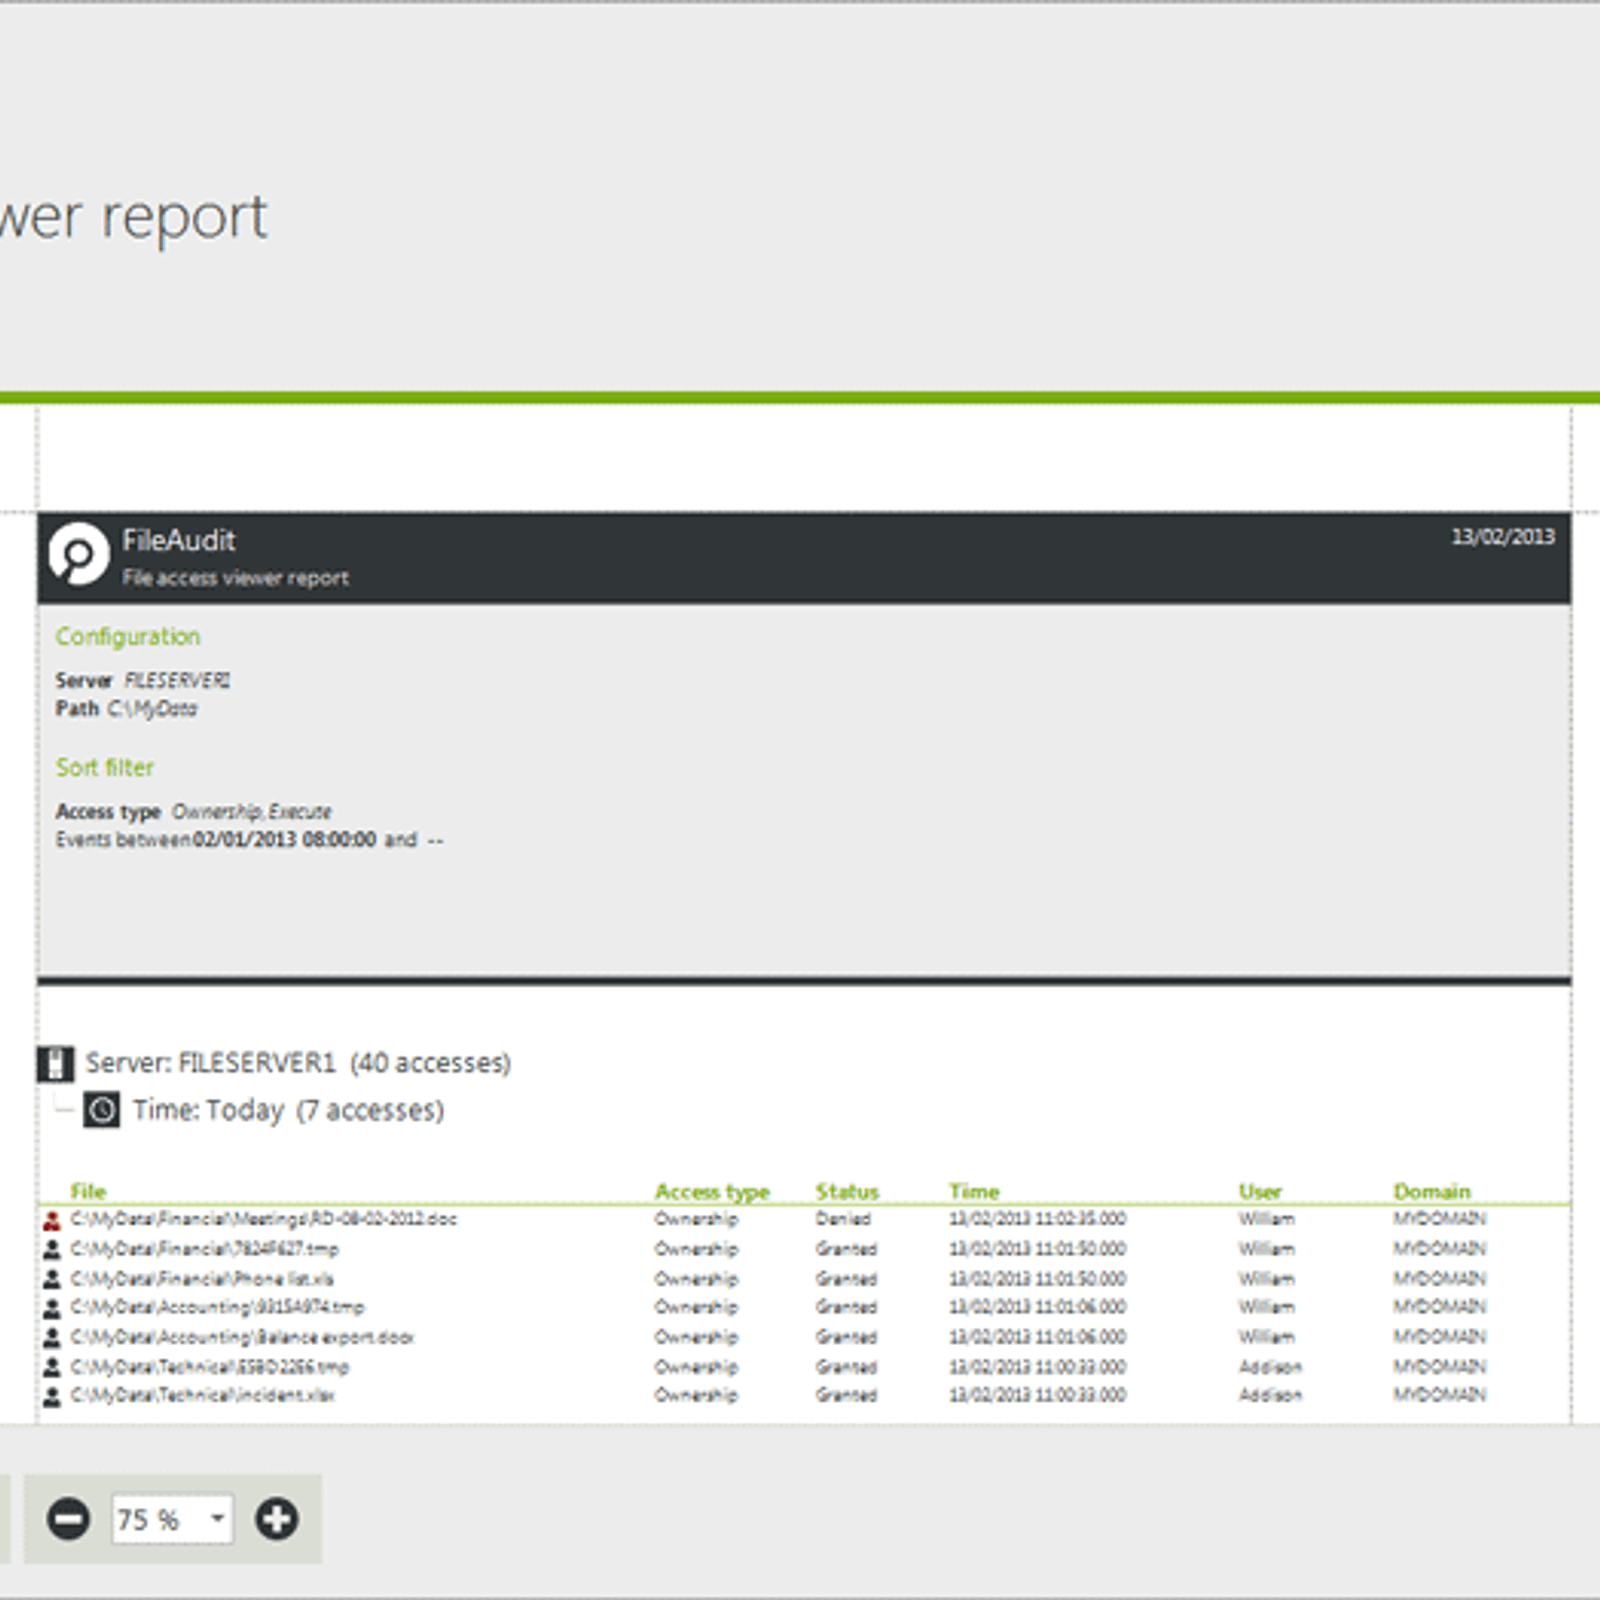The height and width of the screenshot is (1600, 1600).
Task: Click the red user icon for RD-08-02-2012.doc
Action: point(52,1220)
